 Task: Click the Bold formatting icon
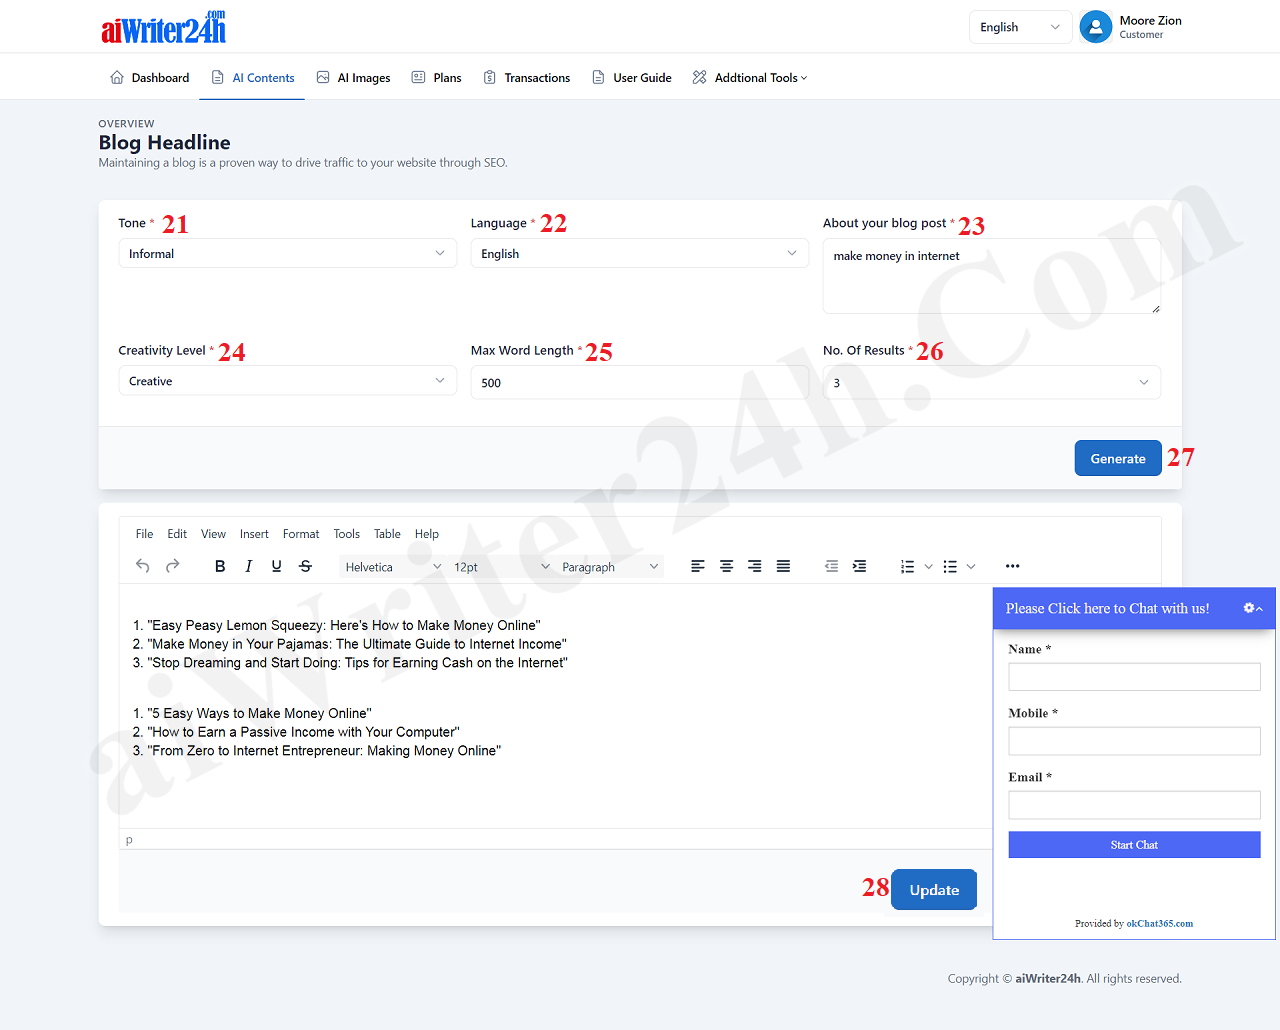point(220,566)
